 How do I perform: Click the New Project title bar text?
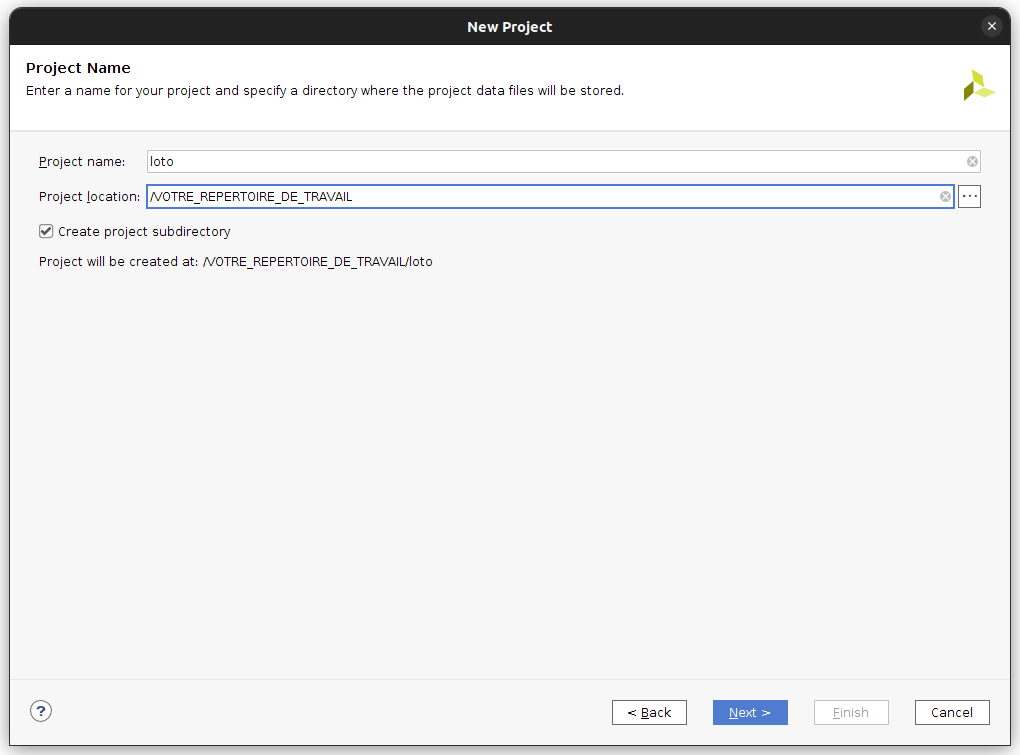[x=509, y=27]
